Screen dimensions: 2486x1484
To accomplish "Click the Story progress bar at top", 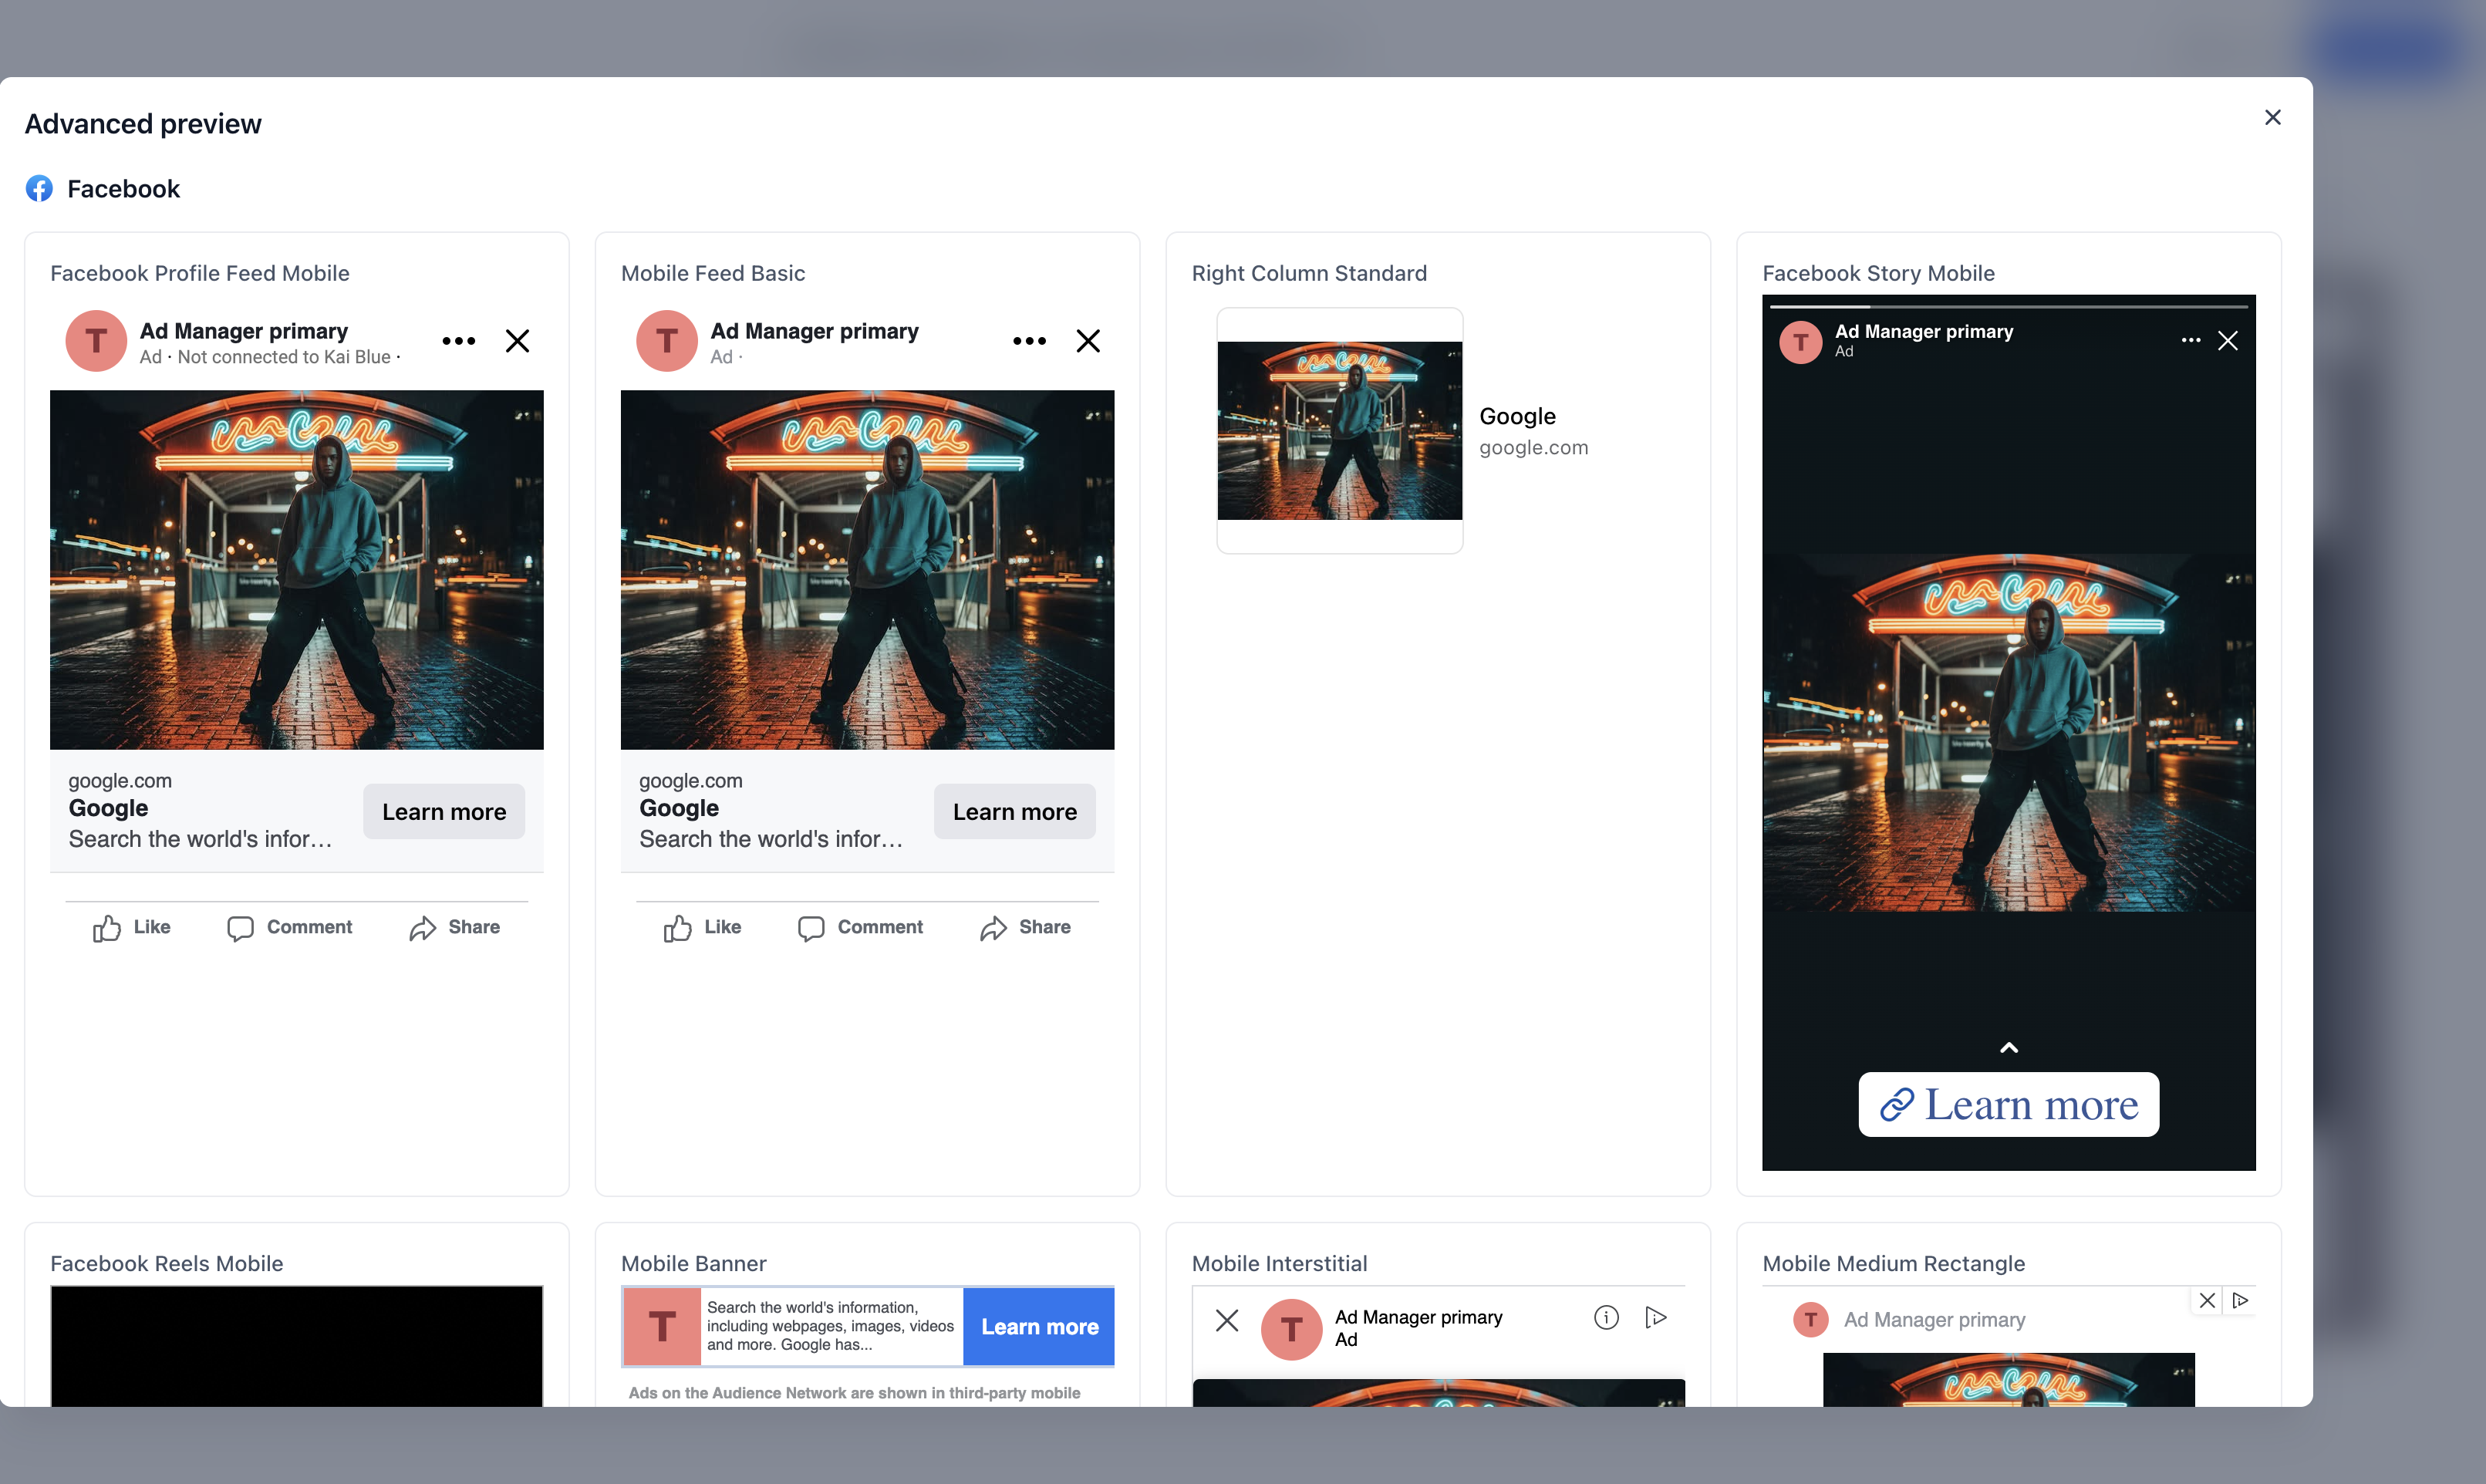I will (2008, 306).
